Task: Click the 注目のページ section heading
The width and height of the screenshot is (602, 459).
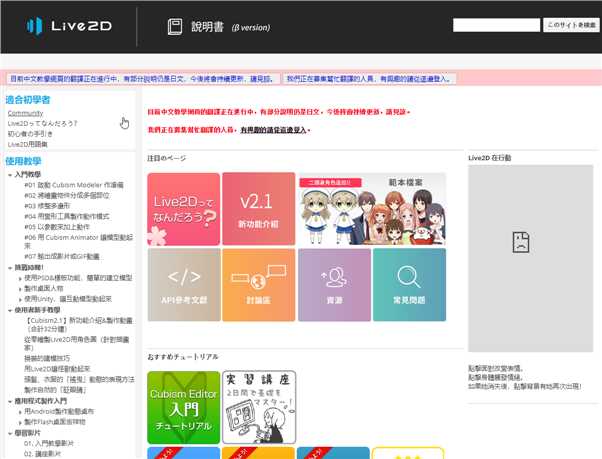Action: tap(166, 158)
